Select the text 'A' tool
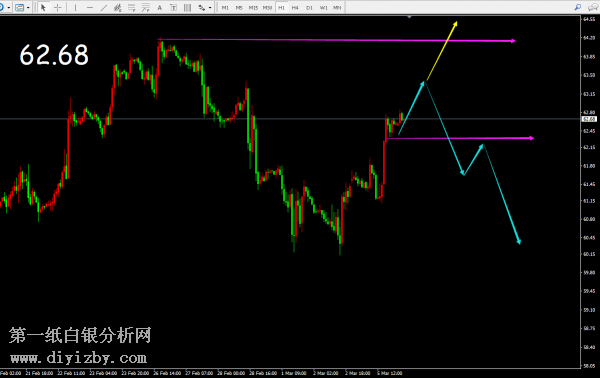Screen dimensions: 600x378 click(x=160, y=7)
